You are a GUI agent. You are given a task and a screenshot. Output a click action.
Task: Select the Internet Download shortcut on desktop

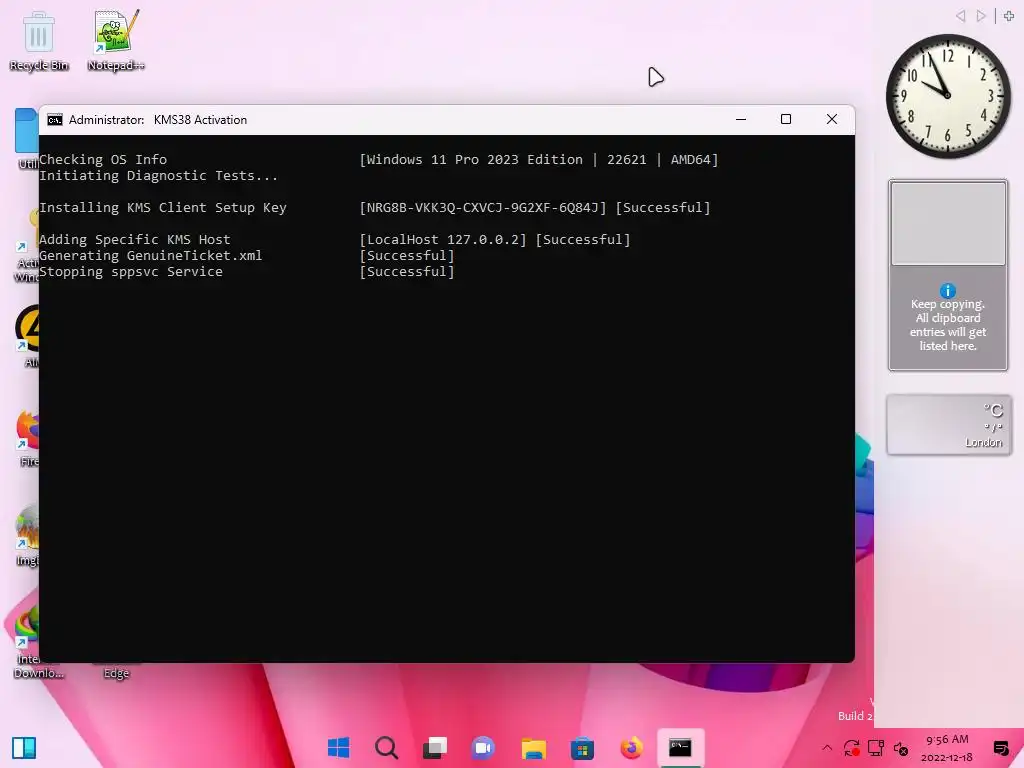point(26,643)
